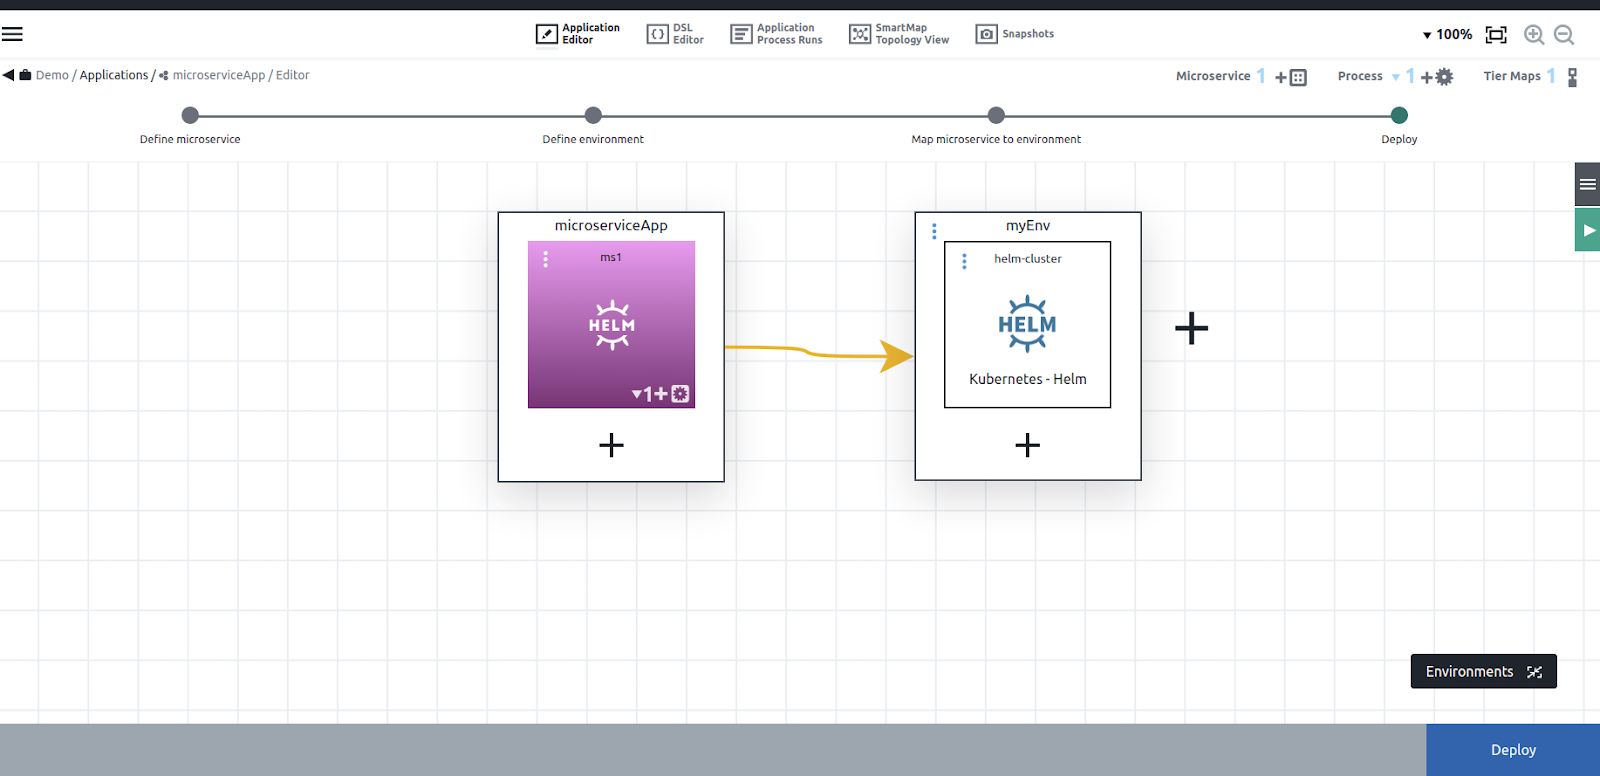This screenshot has height=776, width=1600.
Task: Open Applications breadcrumb link
Action: [x=114, y=75]
